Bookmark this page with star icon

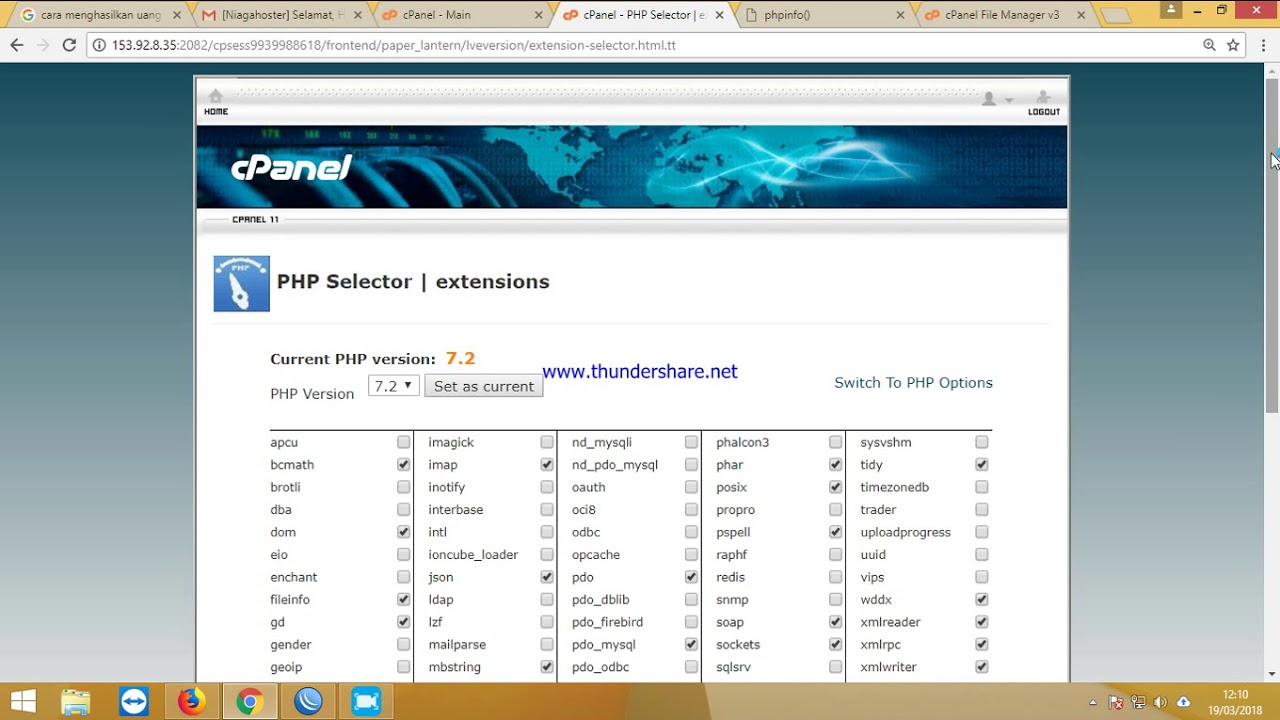[1233, 45]
